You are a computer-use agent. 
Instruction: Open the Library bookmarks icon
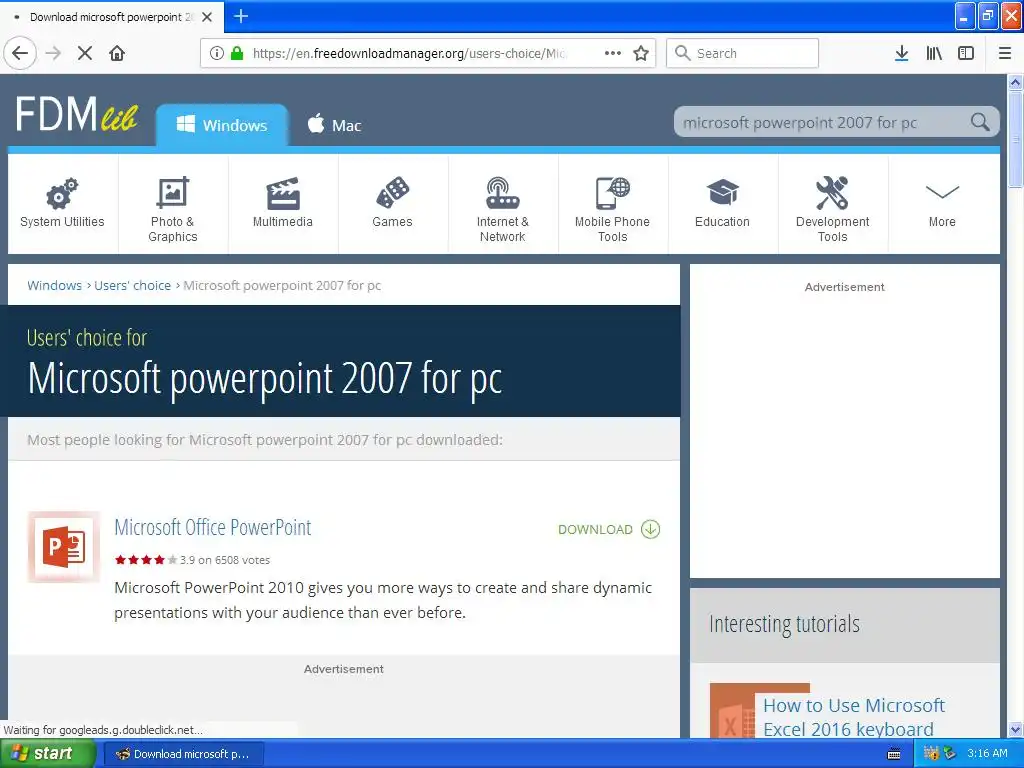click(934, 53)
